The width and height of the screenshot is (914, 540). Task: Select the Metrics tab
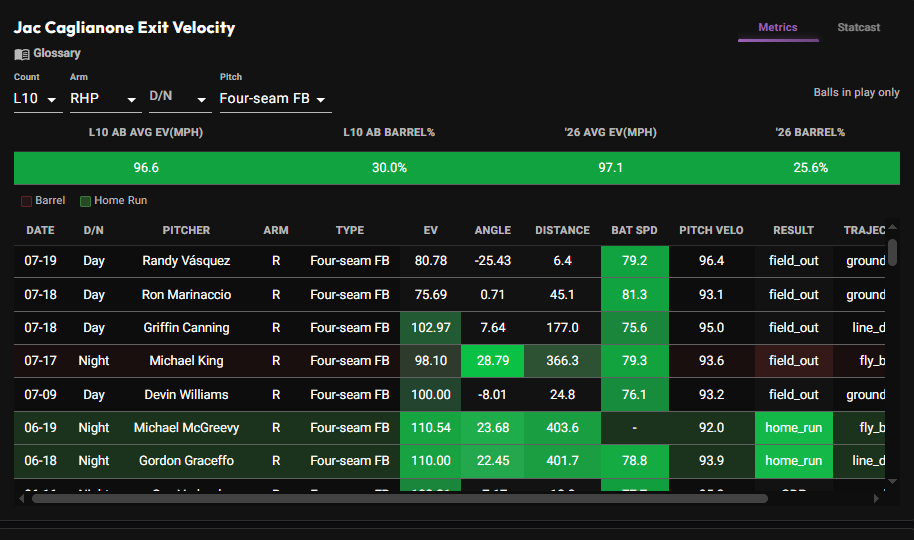[778, 27]
